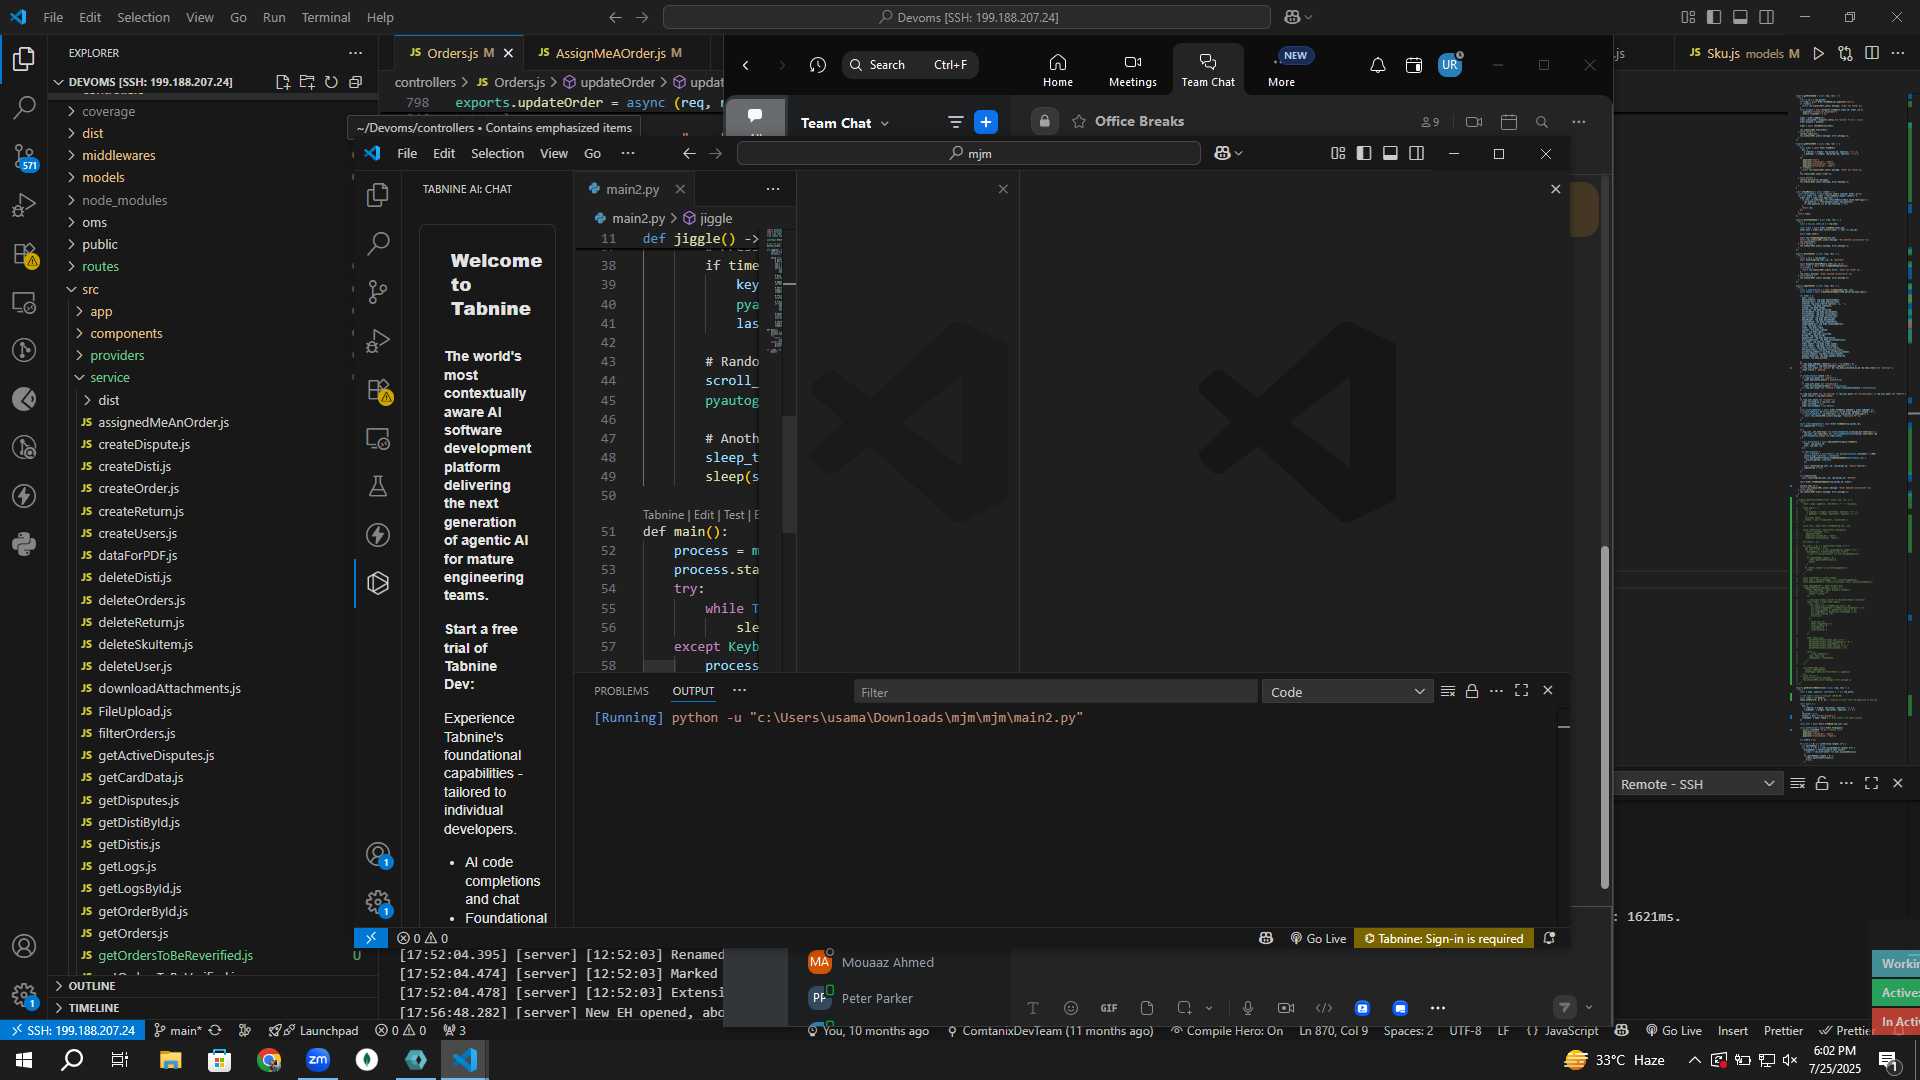Expand the components folder
Image resolution: width=1920 pixels, height=1080 pixels.
point(126,333)
